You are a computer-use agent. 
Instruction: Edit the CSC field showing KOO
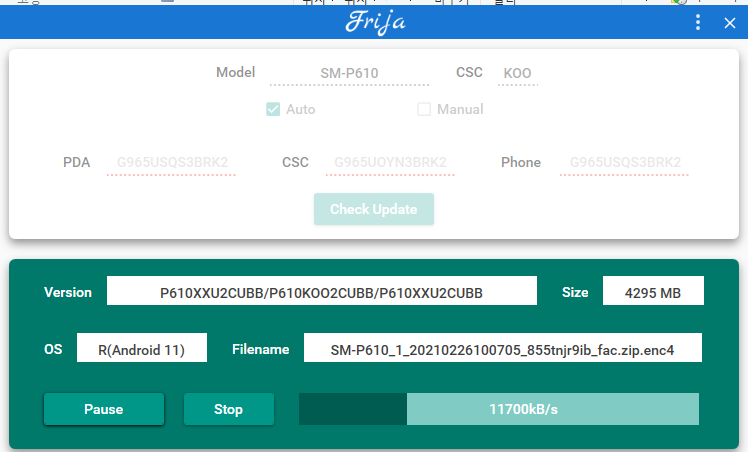coord(518,73)
